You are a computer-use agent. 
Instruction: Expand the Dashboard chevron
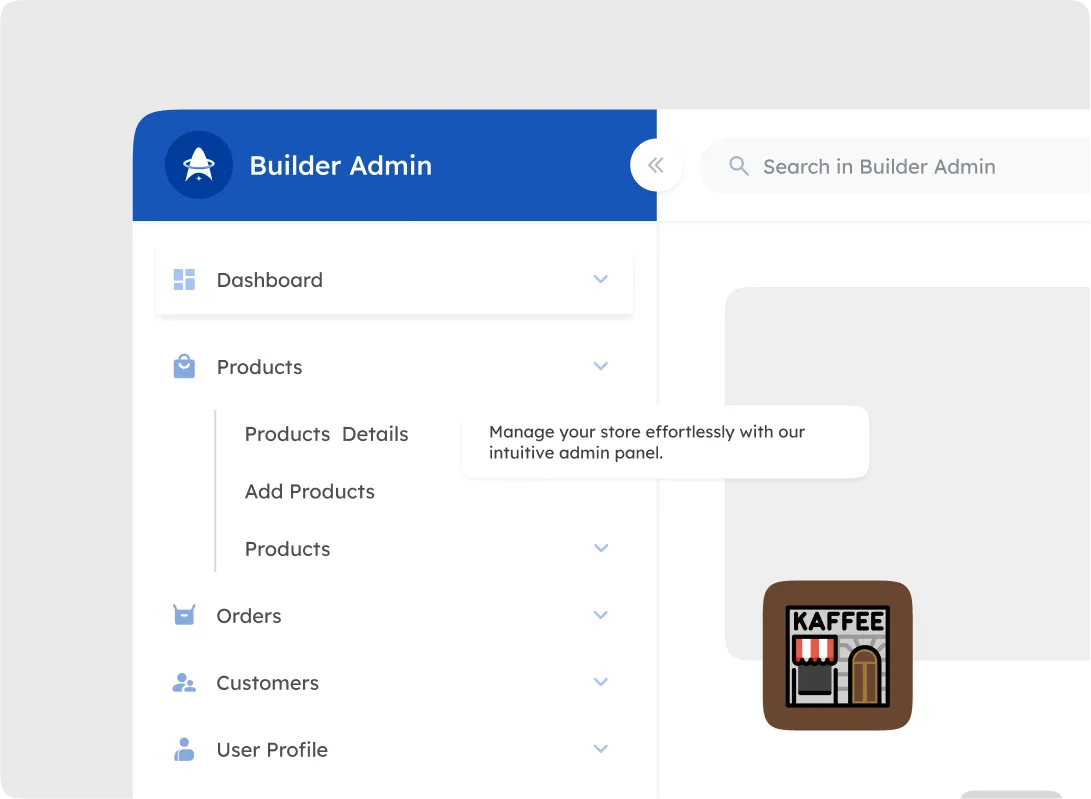tap(600, 279)
